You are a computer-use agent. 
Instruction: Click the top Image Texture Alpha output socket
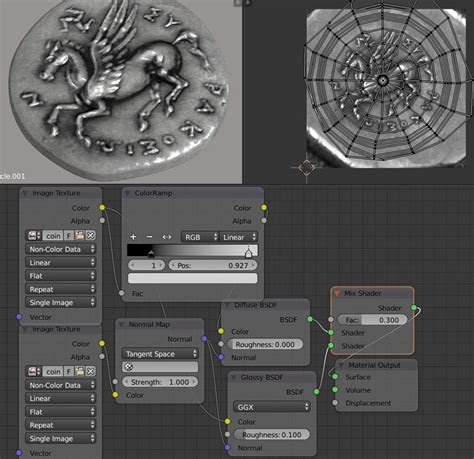pos(102,220)
